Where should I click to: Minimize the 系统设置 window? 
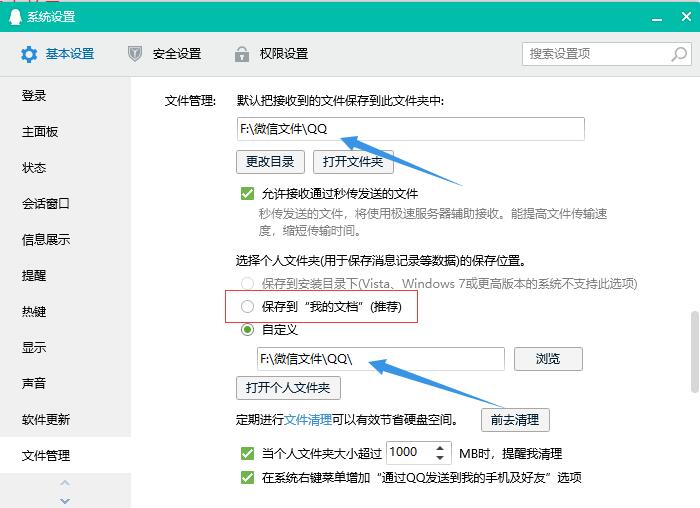[657, 17]
